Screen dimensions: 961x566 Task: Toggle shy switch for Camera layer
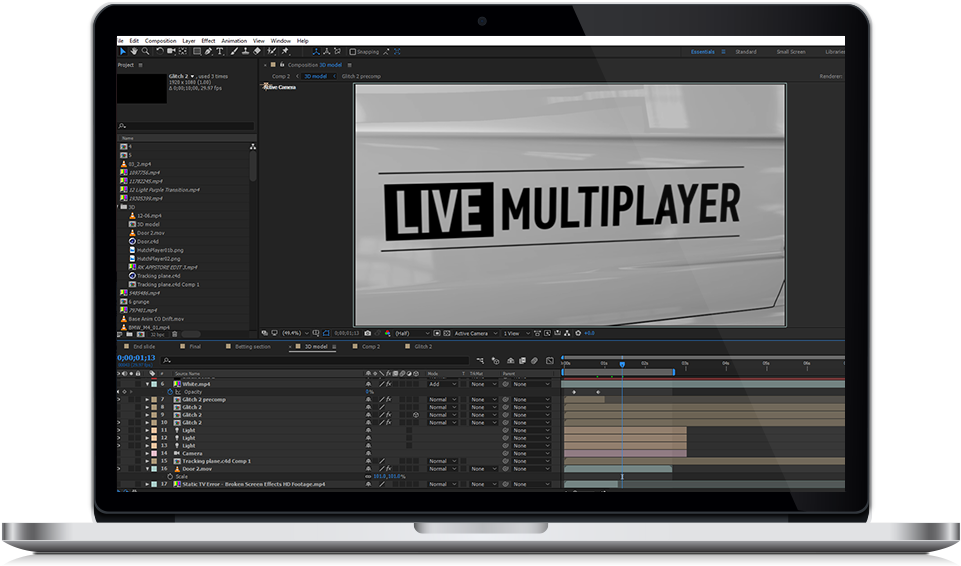click(x=368, y=453)
